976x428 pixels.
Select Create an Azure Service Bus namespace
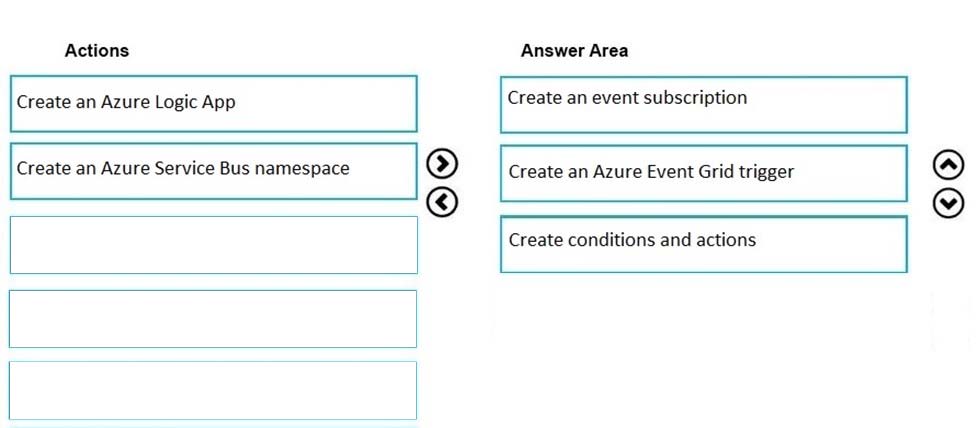(x=214, y=171)
